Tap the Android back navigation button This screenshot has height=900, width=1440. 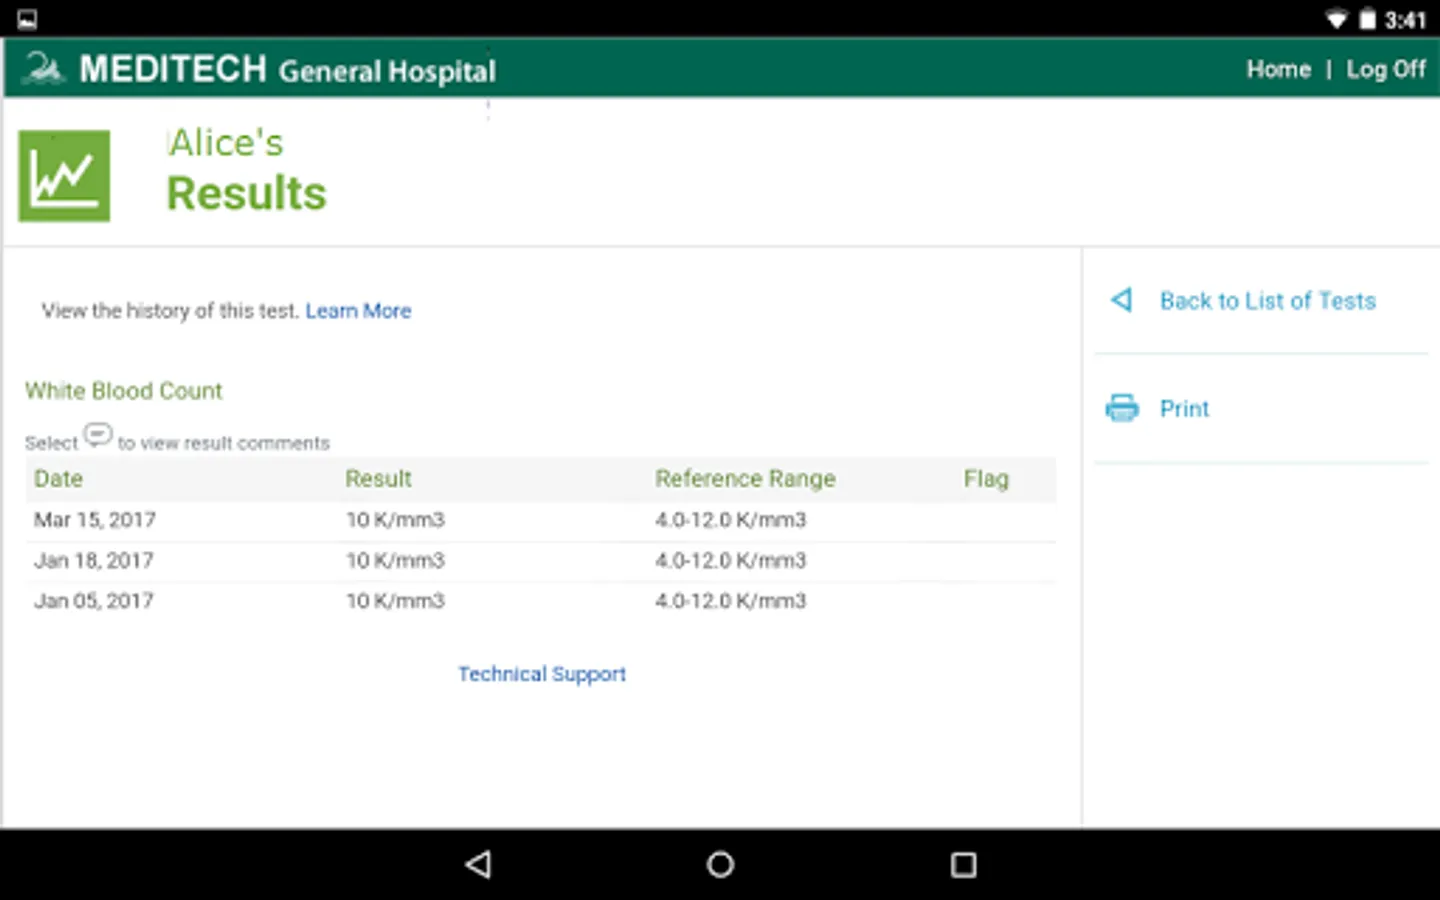pos(479,864)
